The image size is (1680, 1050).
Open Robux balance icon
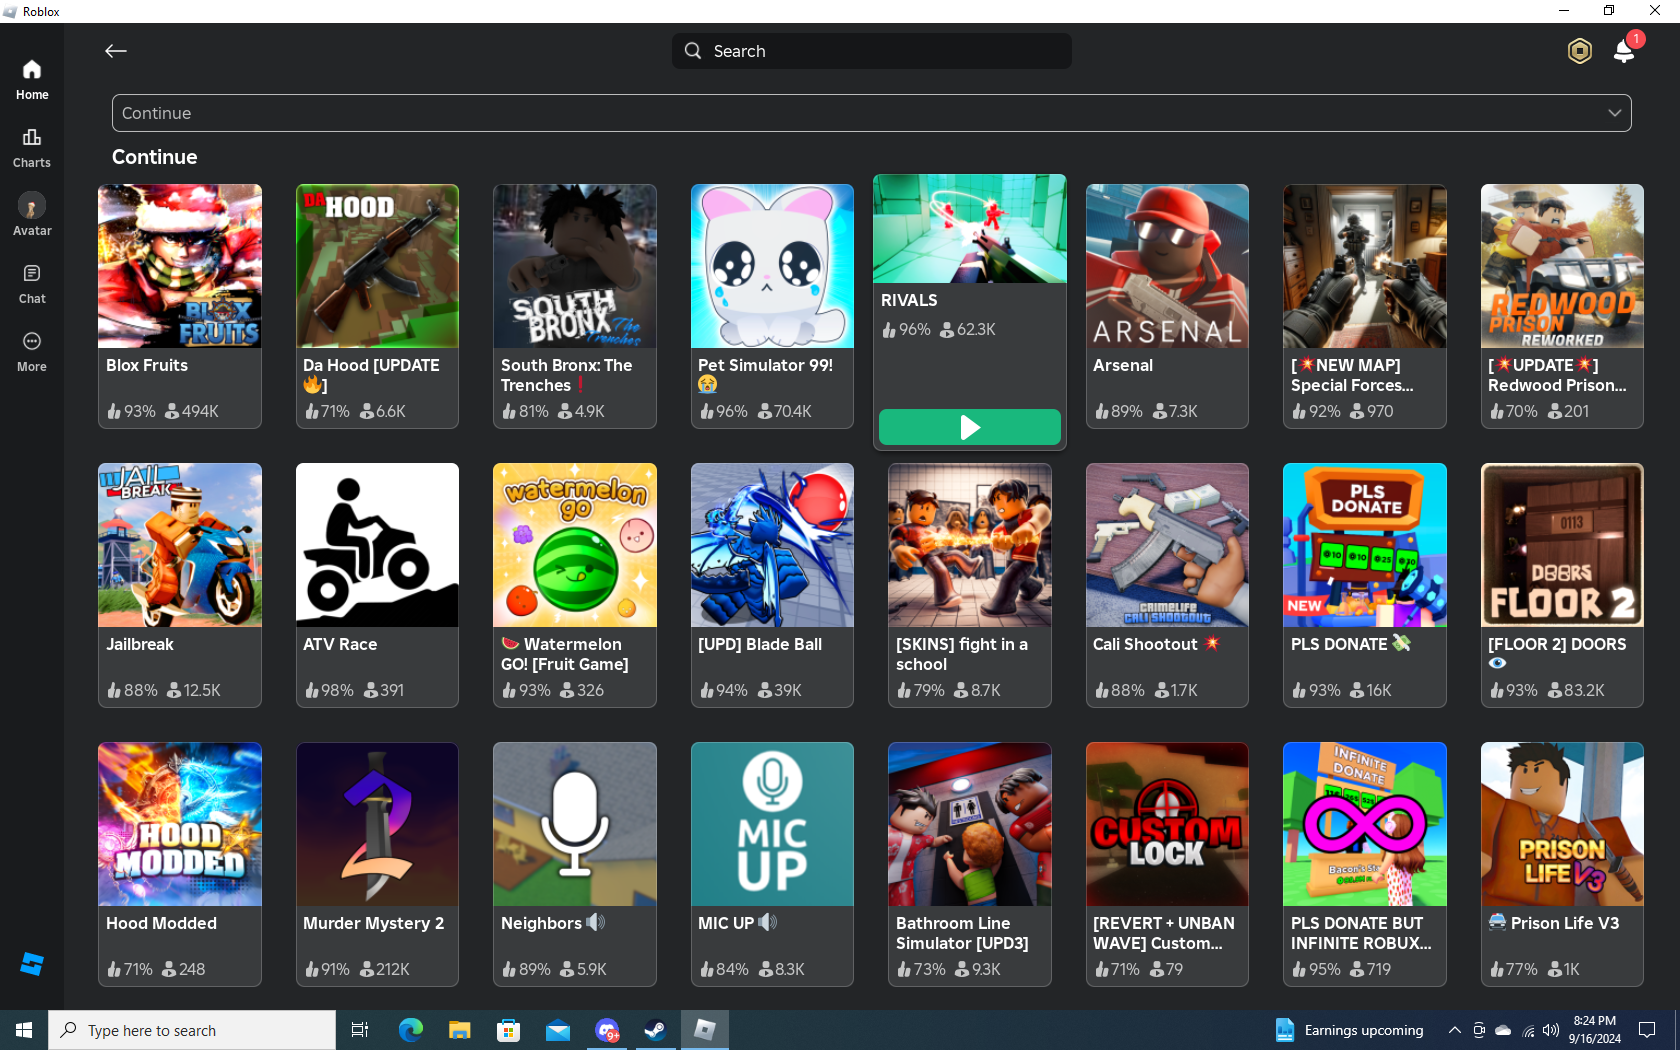tap(1579, 51)
